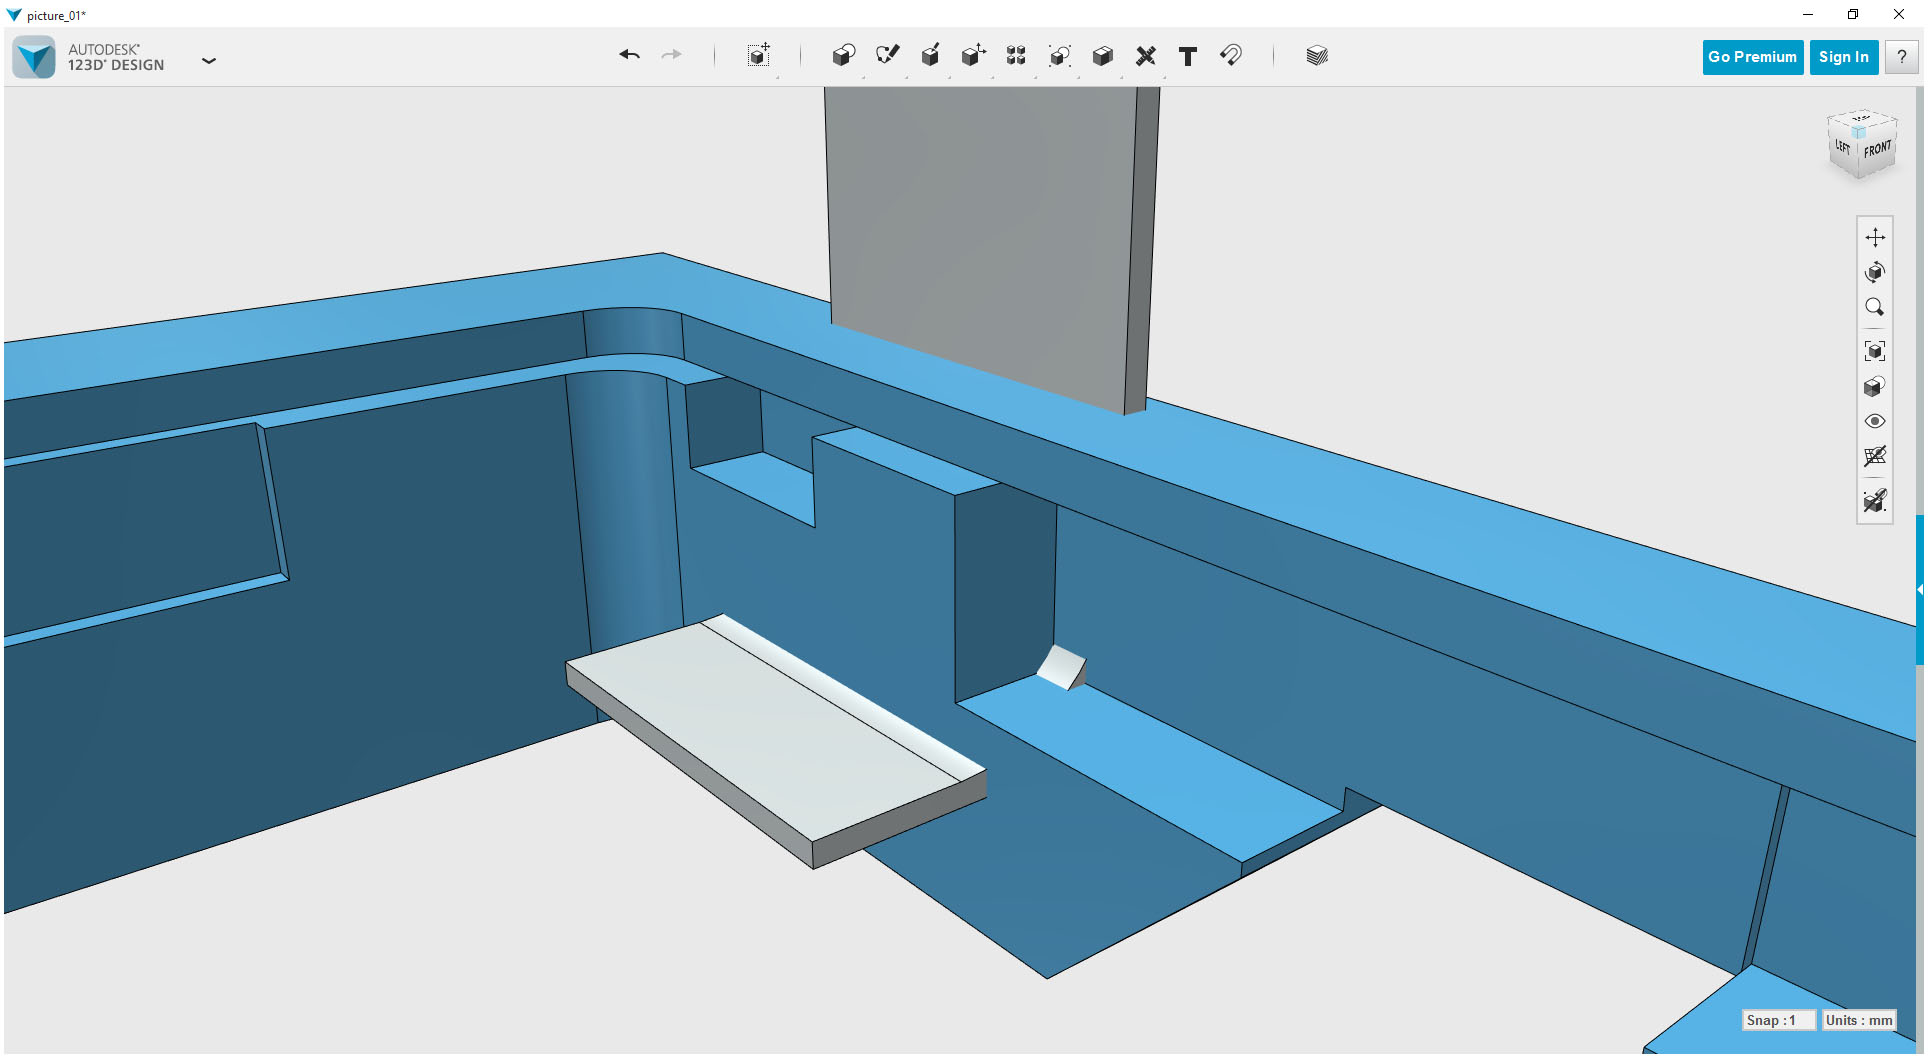Open the Material editor icon

pos(1316,56)
